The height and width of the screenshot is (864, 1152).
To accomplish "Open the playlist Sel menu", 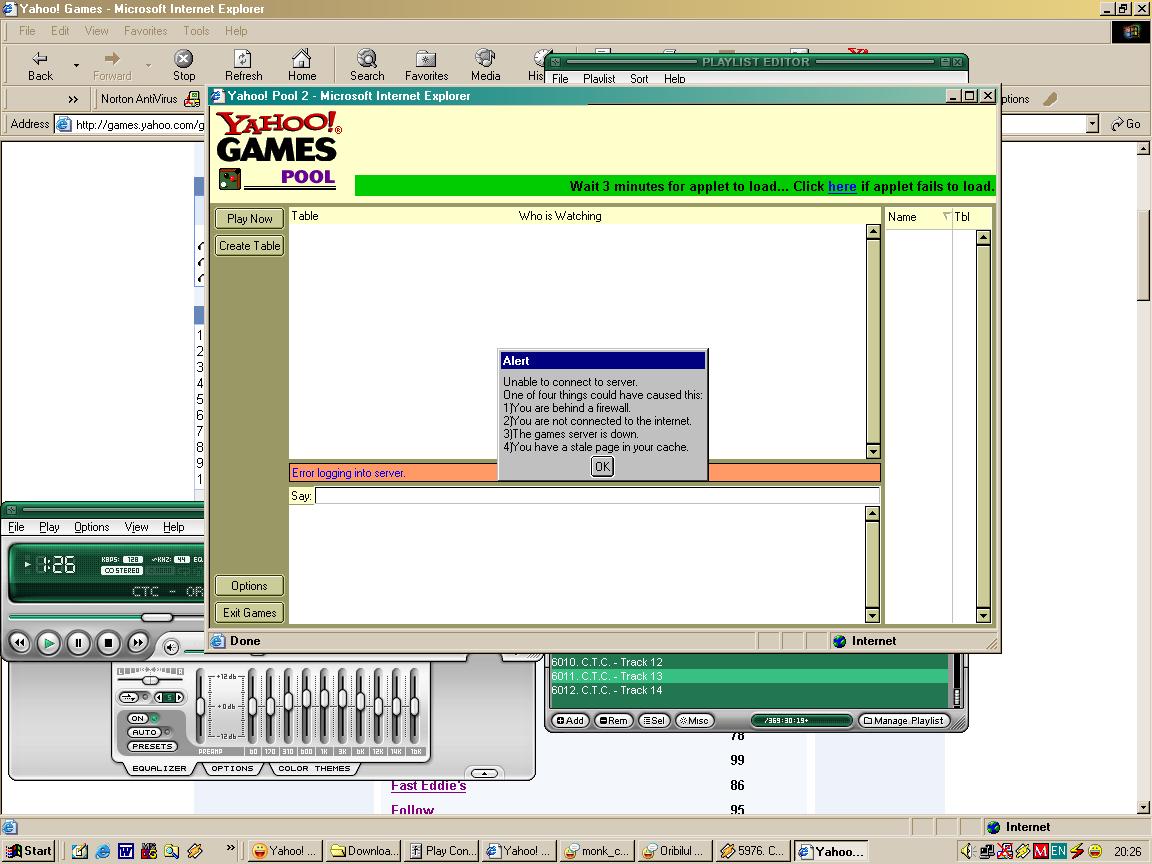I will point(654,721).
